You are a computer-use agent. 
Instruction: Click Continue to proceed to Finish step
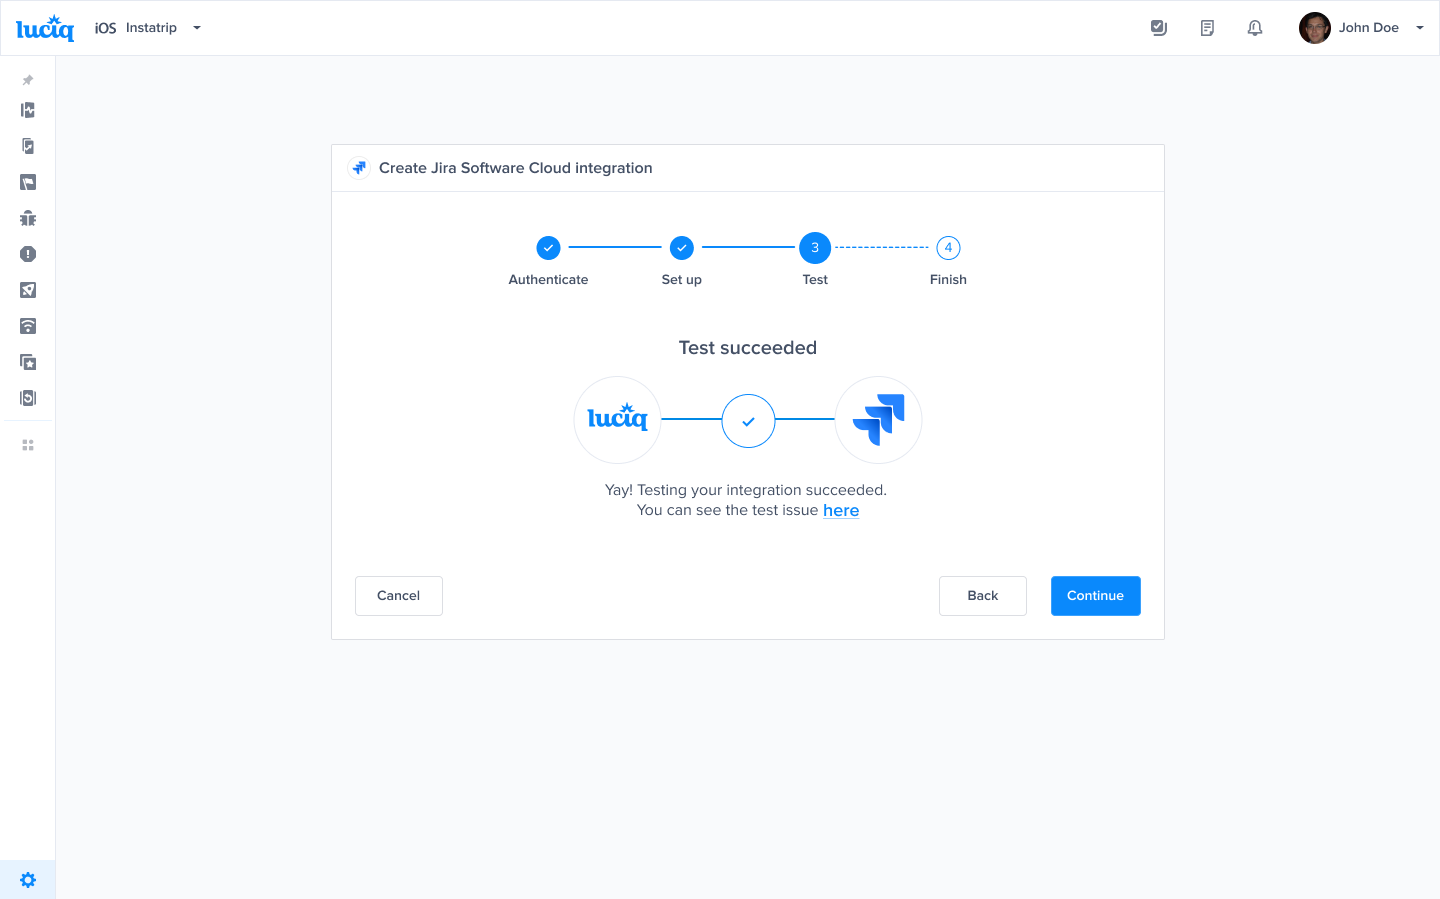[x=1095, y=595]
